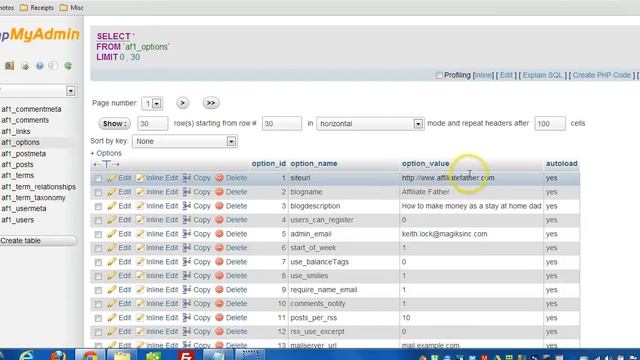Click the starting row number input field
Viewport: 640px width, 360px height.
[282, 123]
